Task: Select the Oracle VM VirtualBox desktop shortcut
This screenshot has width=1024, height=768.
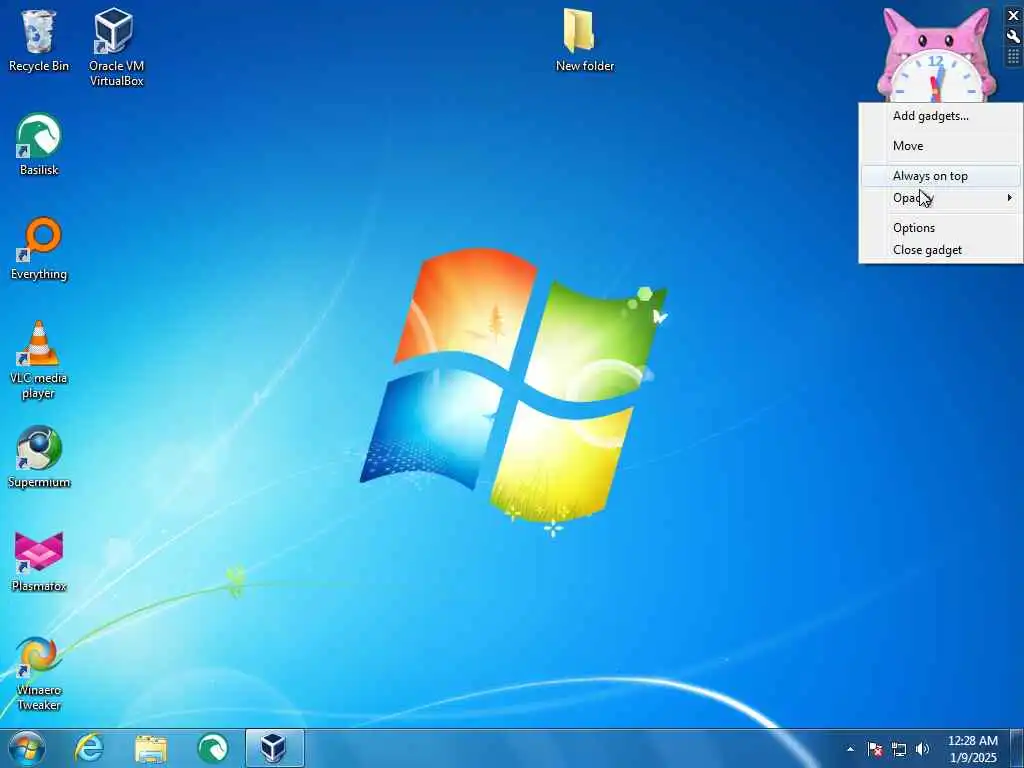Action: (x=116, y=47)
